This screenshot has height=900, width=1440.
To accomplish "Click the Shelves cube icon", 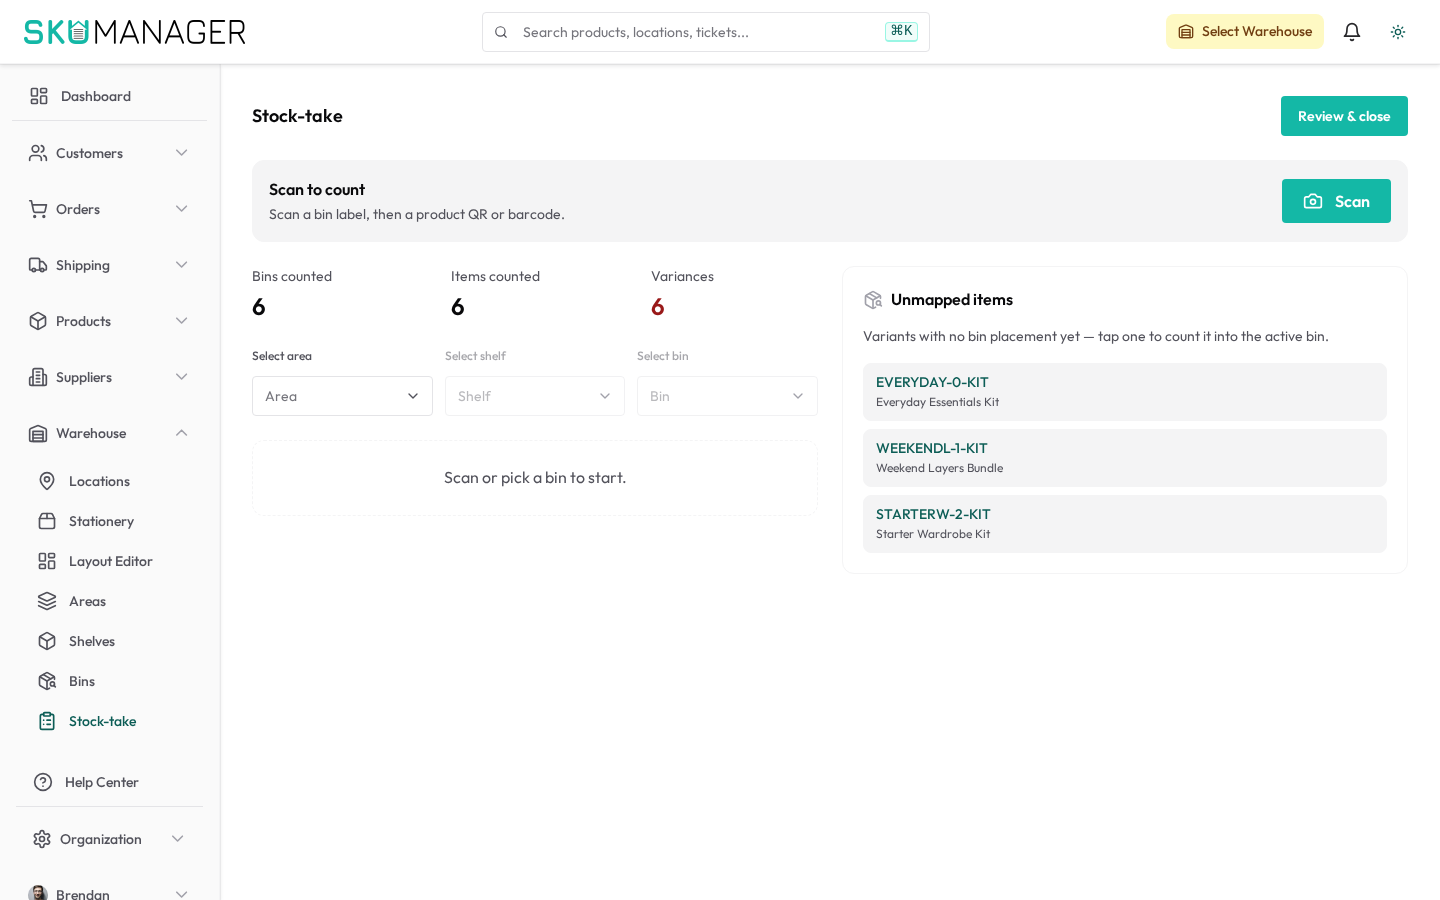I will [47, 641].
